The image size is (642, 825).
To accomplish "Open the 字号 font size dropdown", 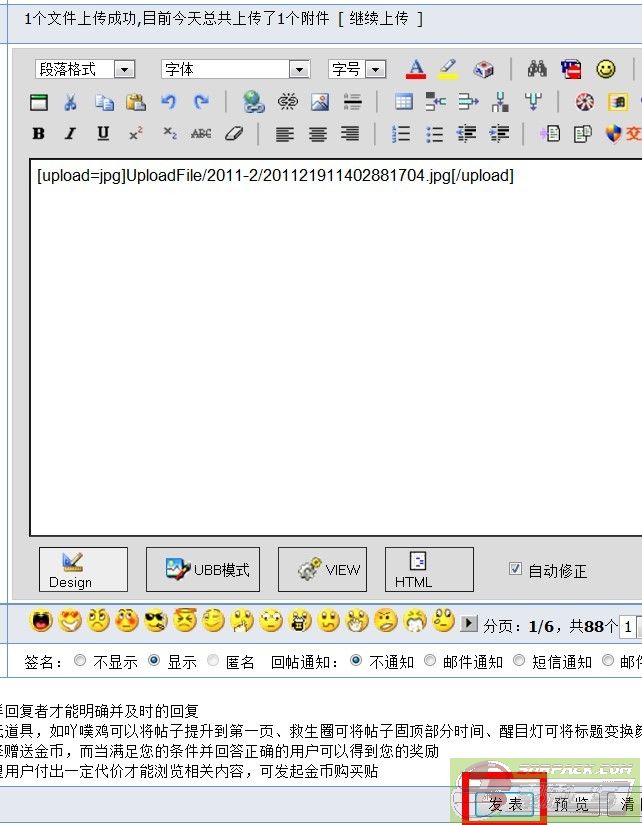I will pos(357,69).
